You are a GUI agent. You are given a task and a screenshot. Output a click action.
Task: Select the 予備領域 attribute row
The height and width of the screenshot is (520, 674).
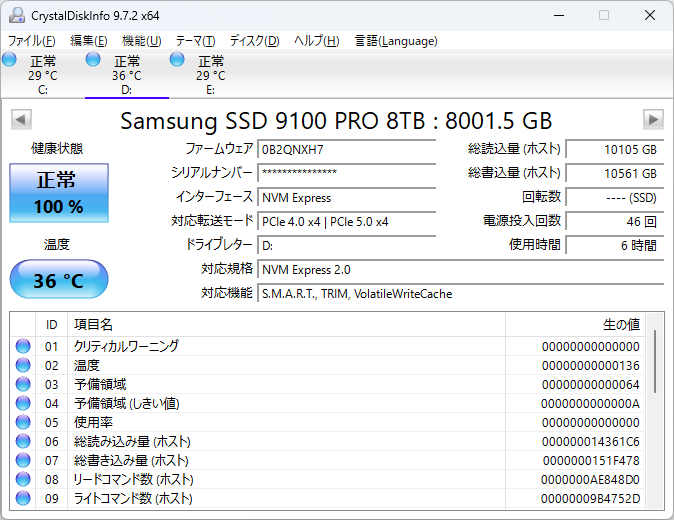click(328, 384)
